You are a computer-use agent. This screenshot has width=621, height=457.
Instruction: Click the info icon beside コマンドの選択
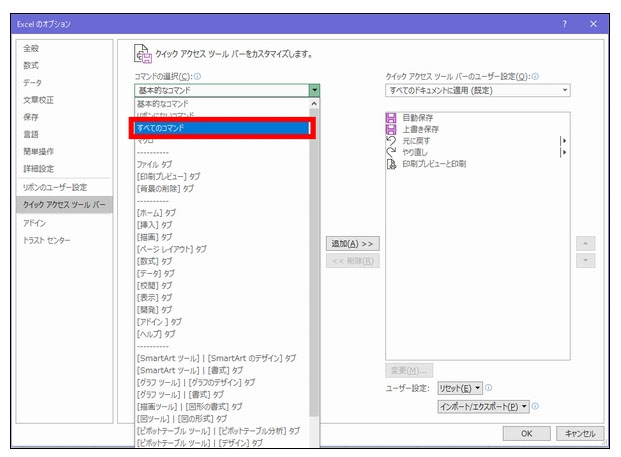pos(197,76)
